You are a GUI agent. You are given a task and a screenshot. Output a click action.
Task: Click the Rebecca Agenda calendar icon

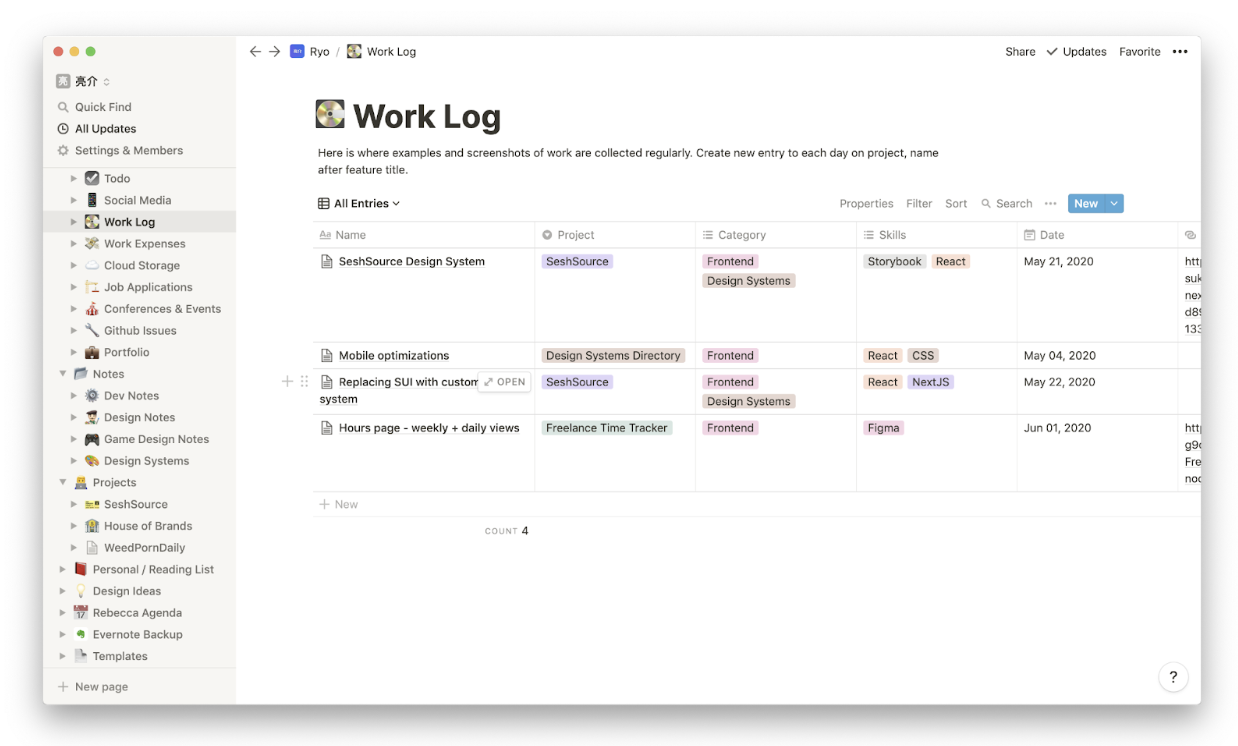(x=81, y=612)
